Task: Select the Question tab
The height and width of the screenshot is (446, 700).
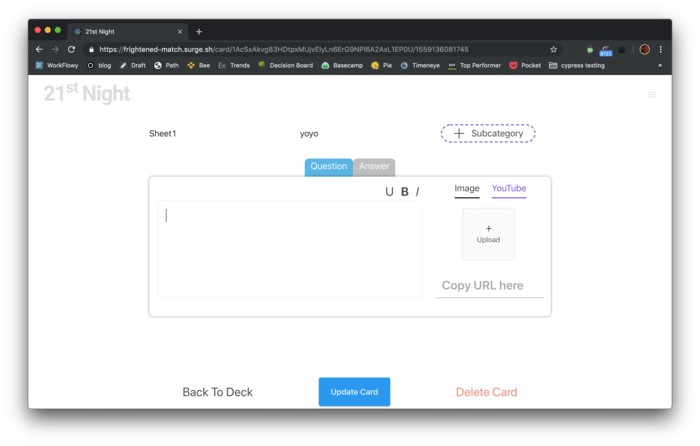Action: 328,167
